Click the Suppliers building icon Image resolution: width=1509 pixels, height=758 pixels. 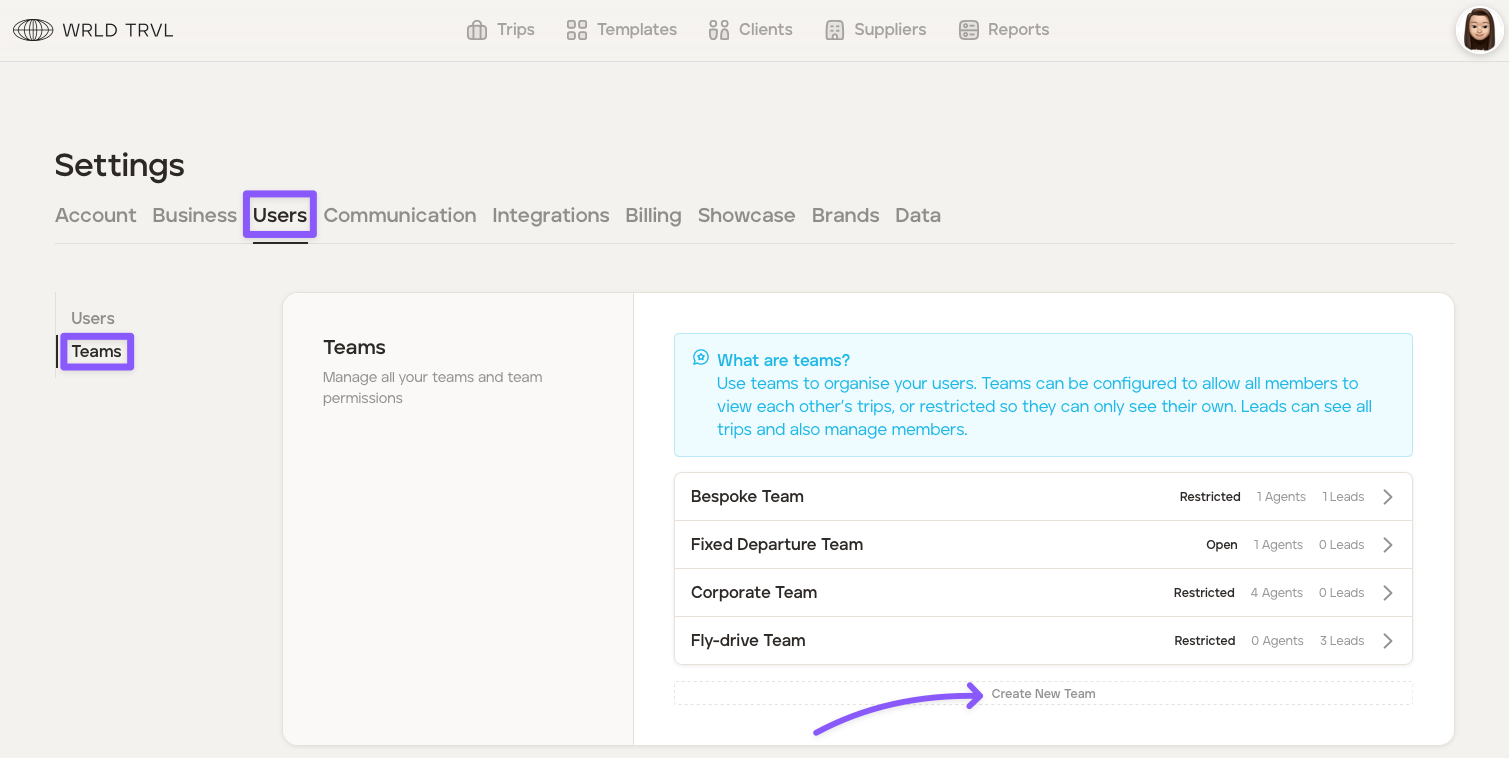click(835, 30)
